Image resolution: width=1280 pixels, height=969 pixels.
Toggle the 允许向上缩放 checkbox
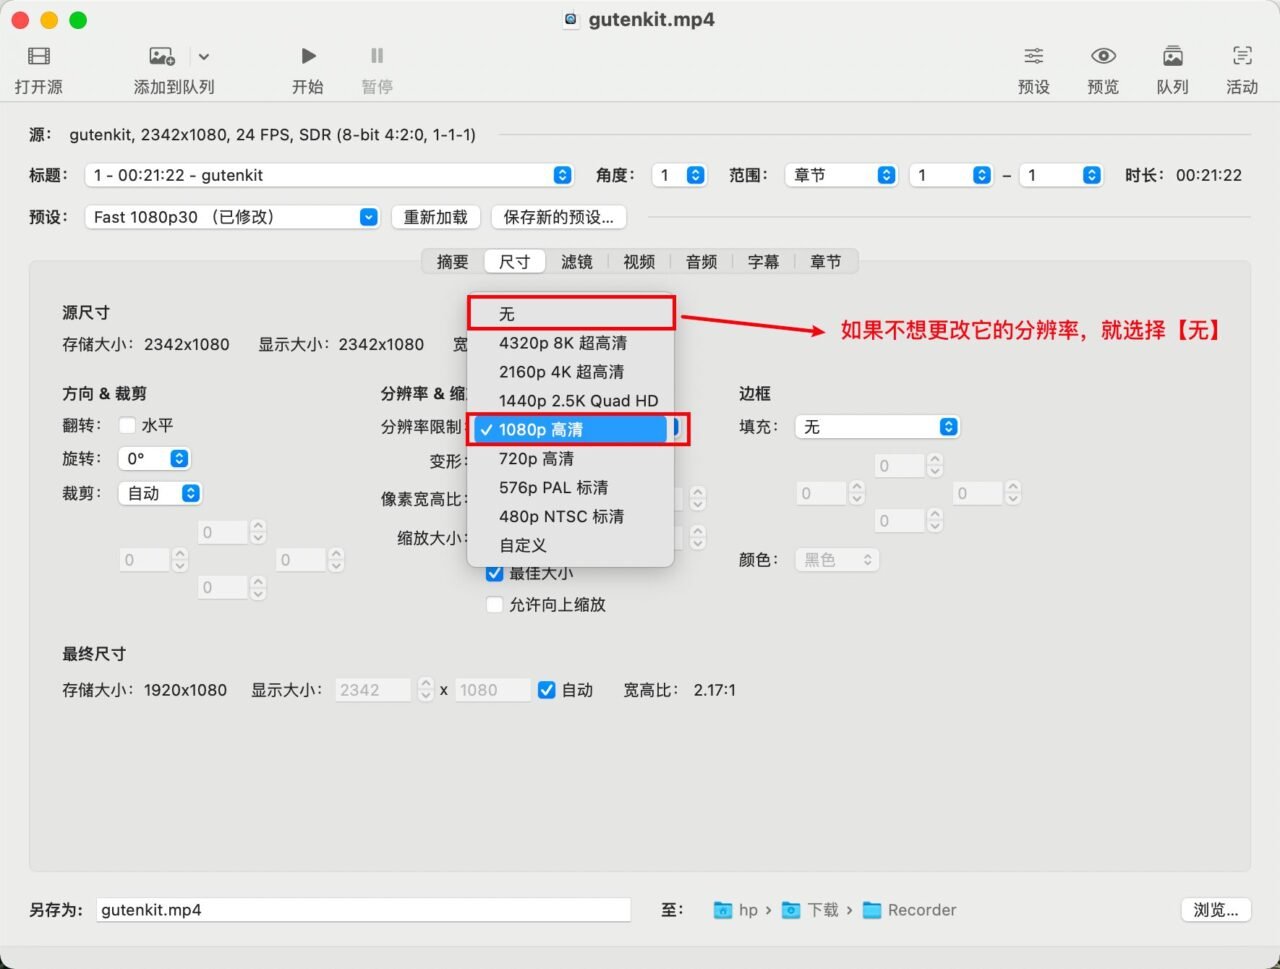(494, 604)
